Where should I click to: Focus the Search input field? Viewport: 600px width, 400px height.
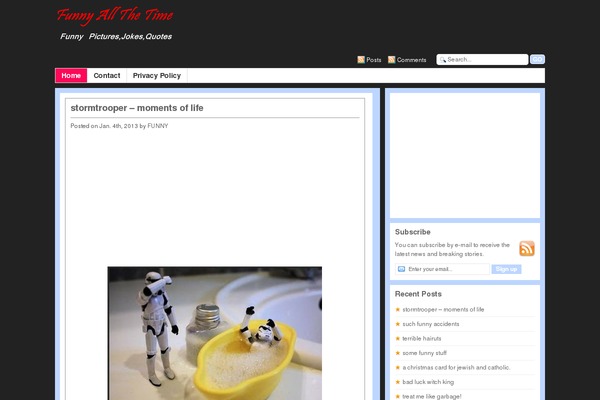[x=482, y=59]
